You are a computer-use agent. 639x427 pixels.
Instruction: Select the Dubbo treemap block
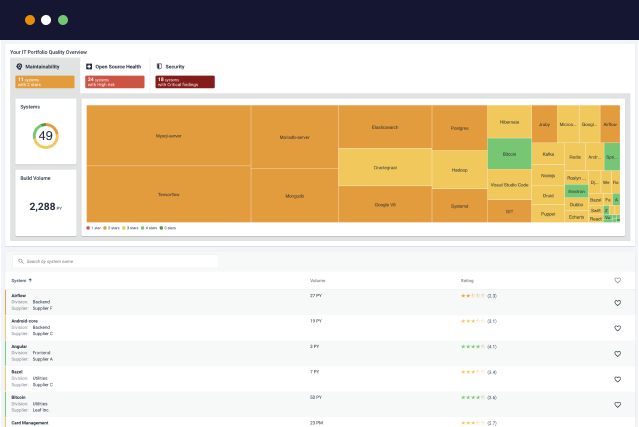coord(576,205)
